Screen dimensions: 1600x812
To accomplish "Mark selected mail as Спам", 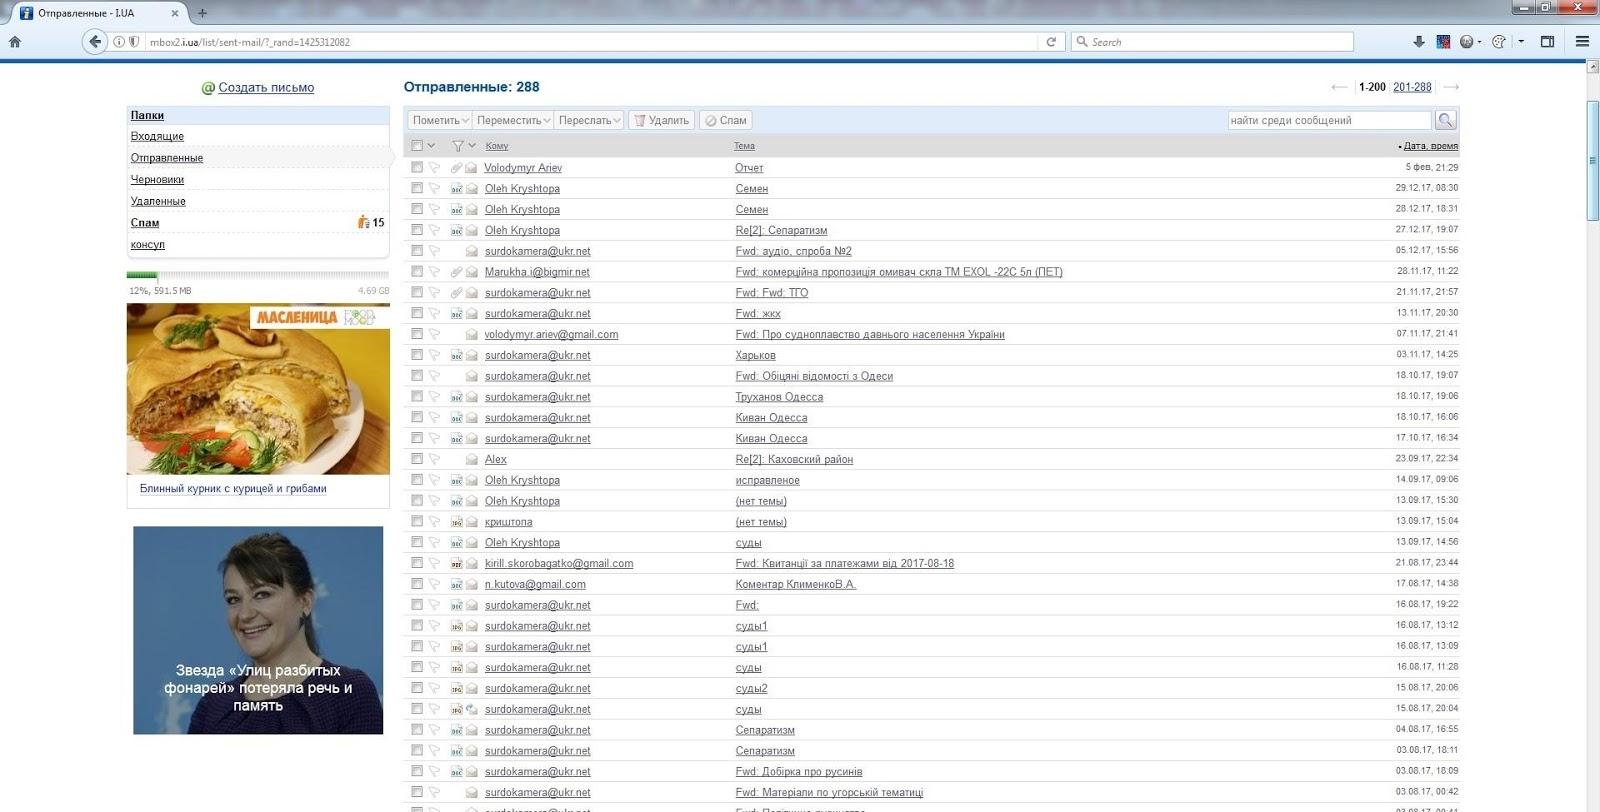I will tap(725, 120).
